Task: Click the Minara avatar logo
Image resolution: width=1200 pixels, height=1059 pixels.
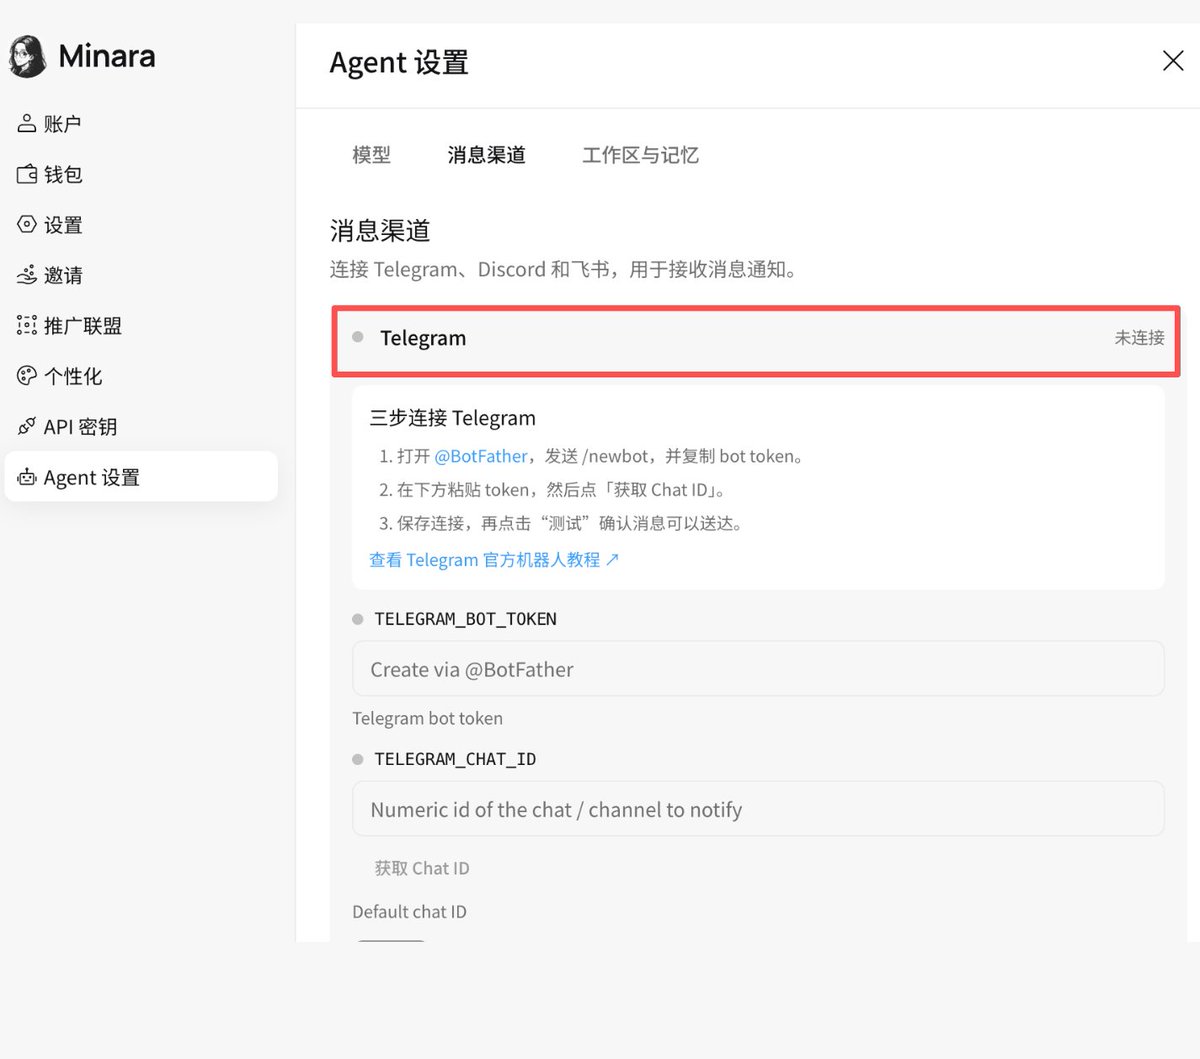Action: click(28, 56)
